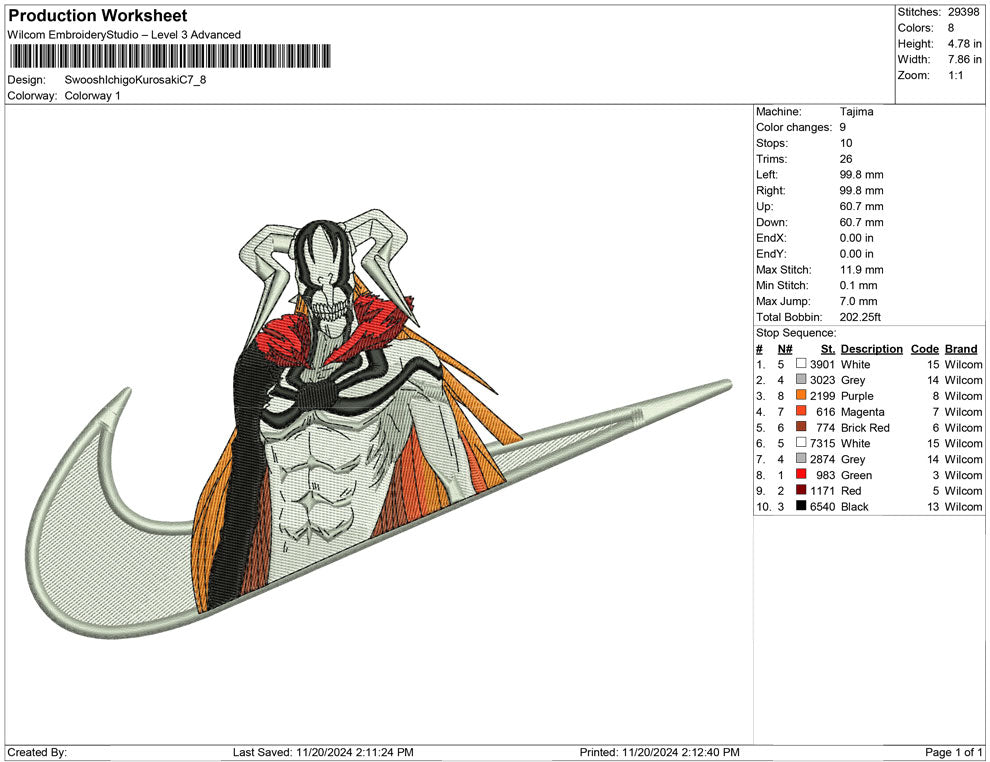Click the white swatch with 3901 stitches
Image resolution: width=990 pixels, height=762 pixels.
[801, 365]
